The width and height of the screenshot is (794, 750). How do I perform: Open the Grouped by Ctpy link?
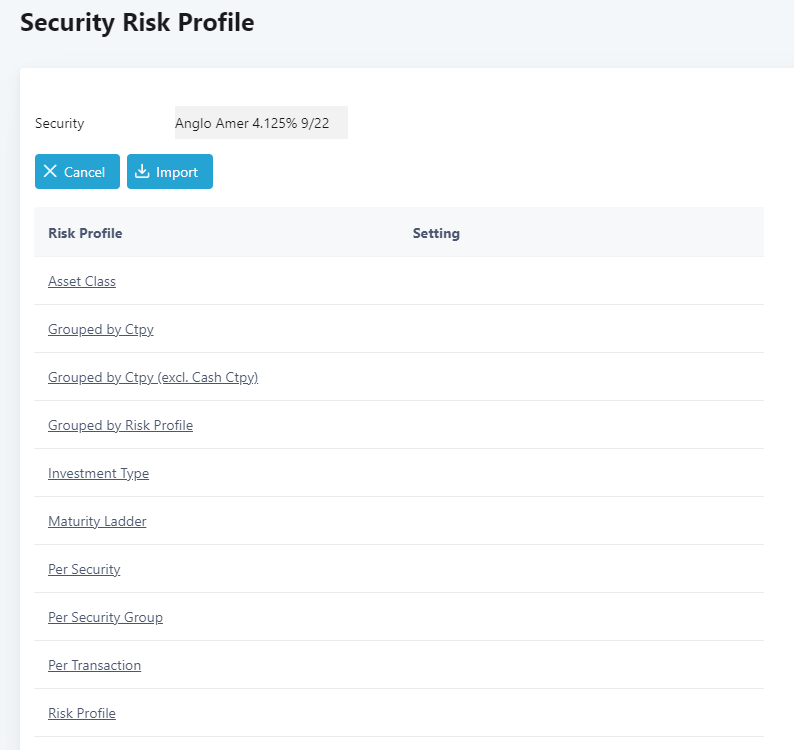coord(101,329)
